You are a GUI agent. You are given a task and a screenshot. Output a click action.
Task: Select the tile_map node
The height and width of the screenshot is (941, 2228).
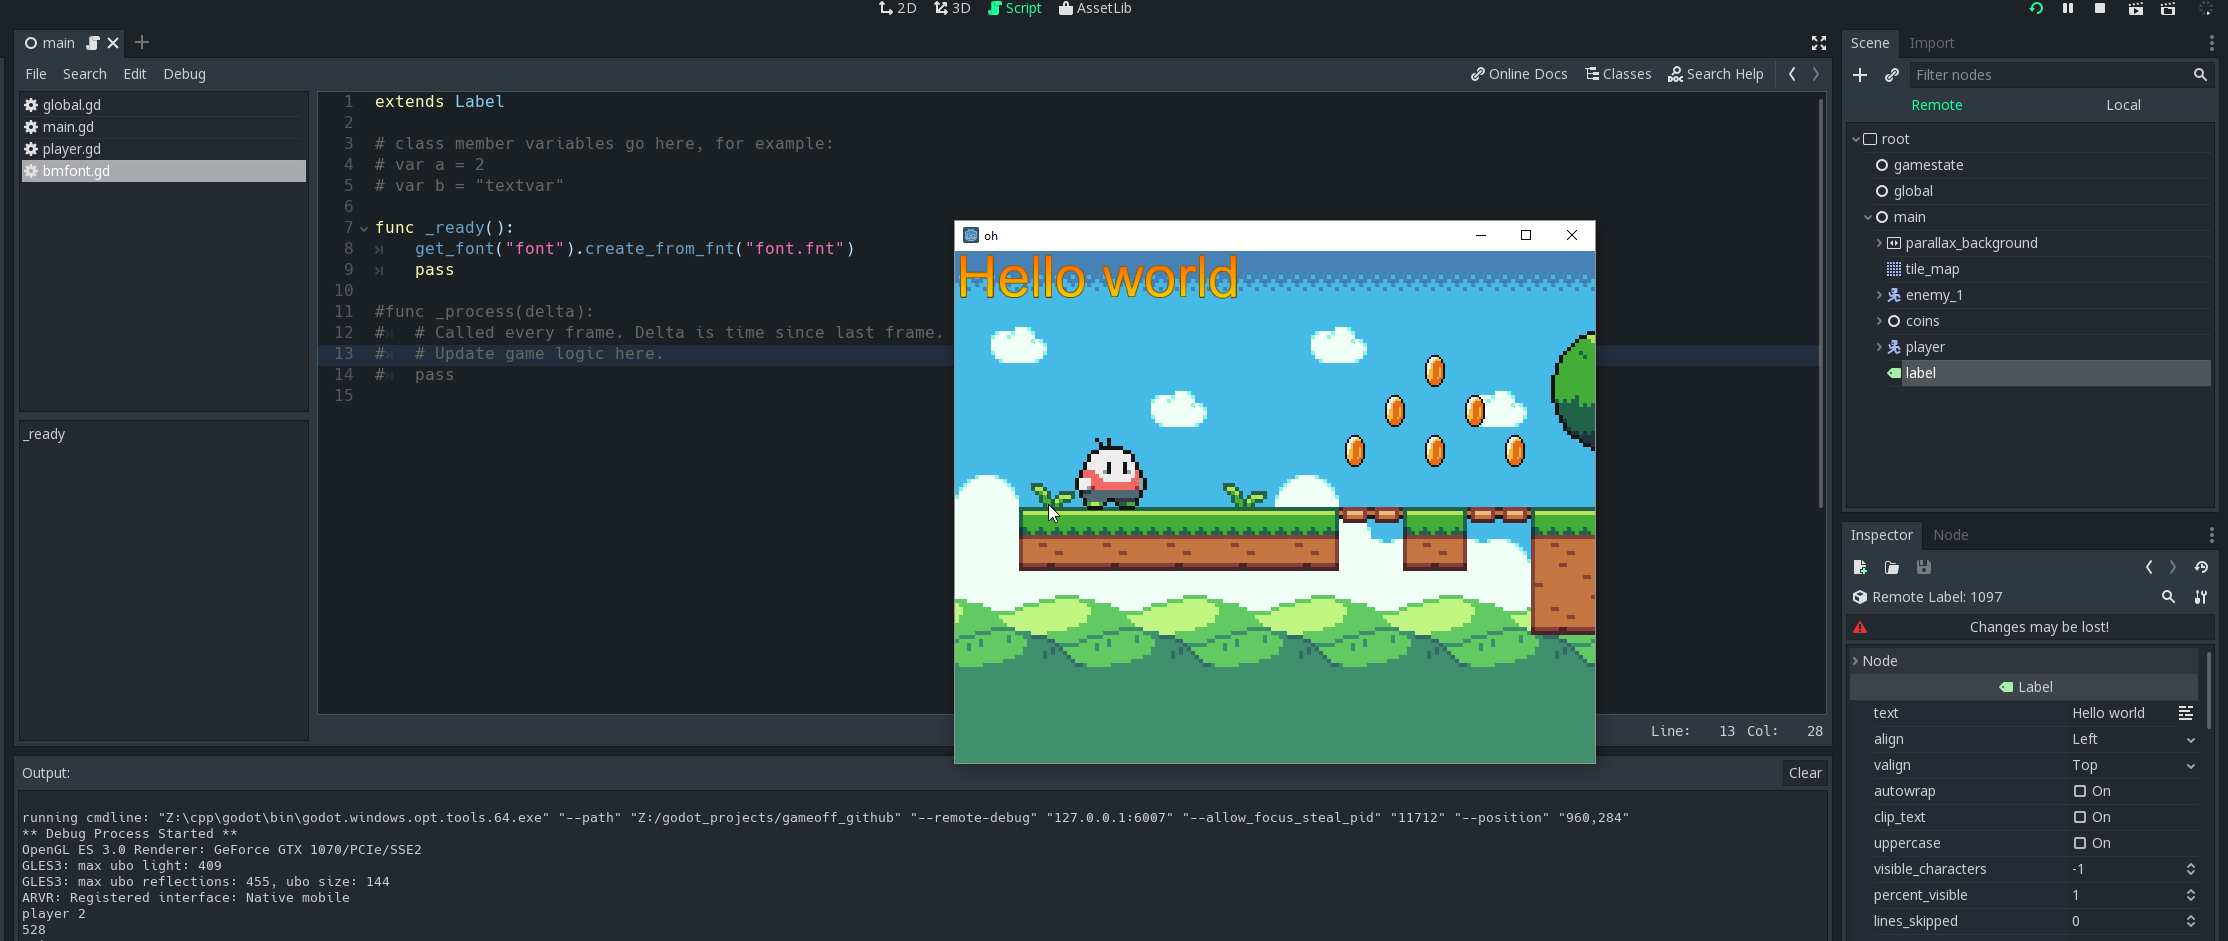coord(1932,269)
